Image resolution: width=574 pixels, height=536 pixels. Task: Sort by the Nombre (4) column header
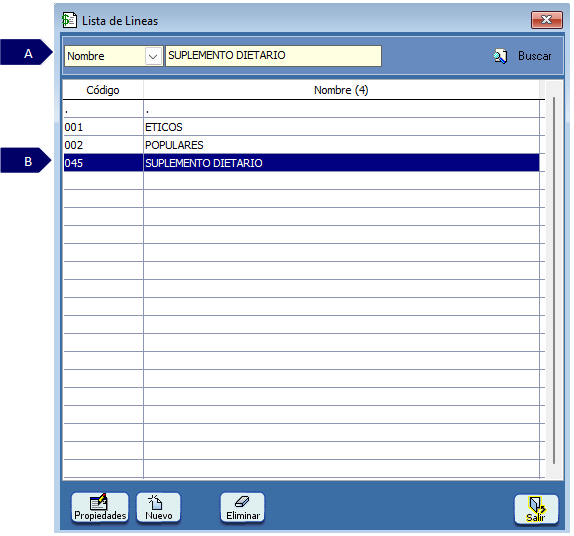341,90
